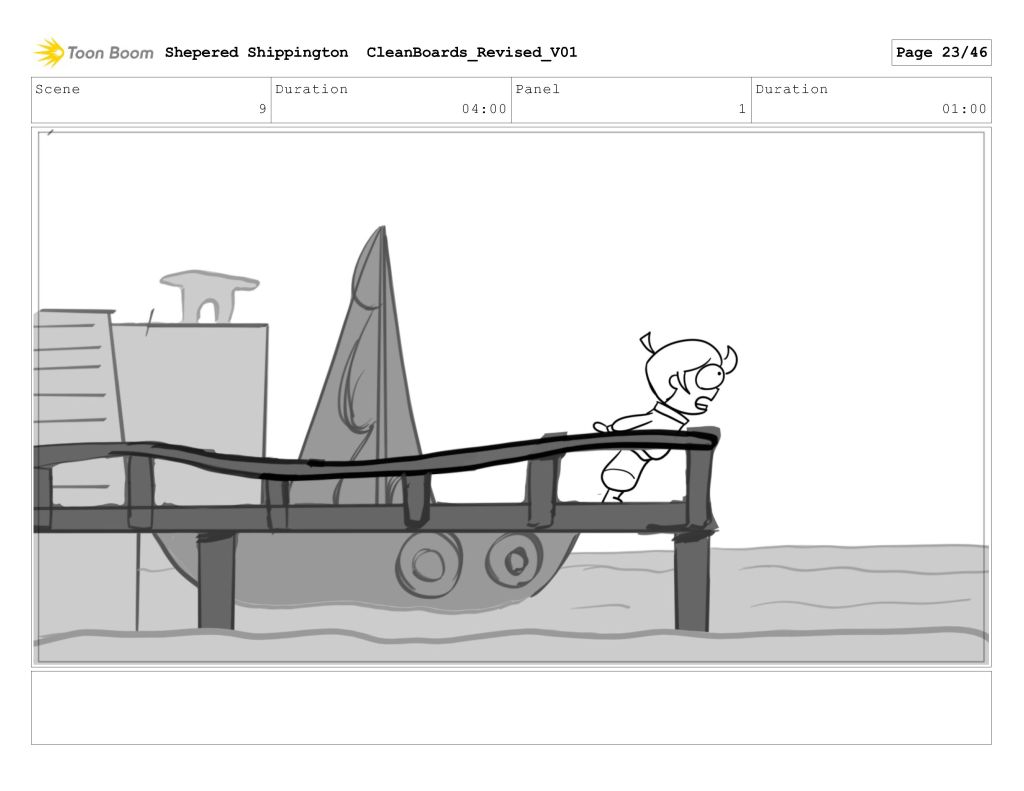Select the Panel header label
The height and width of the screenshot is (791, 1024).
tap(538, 89)
